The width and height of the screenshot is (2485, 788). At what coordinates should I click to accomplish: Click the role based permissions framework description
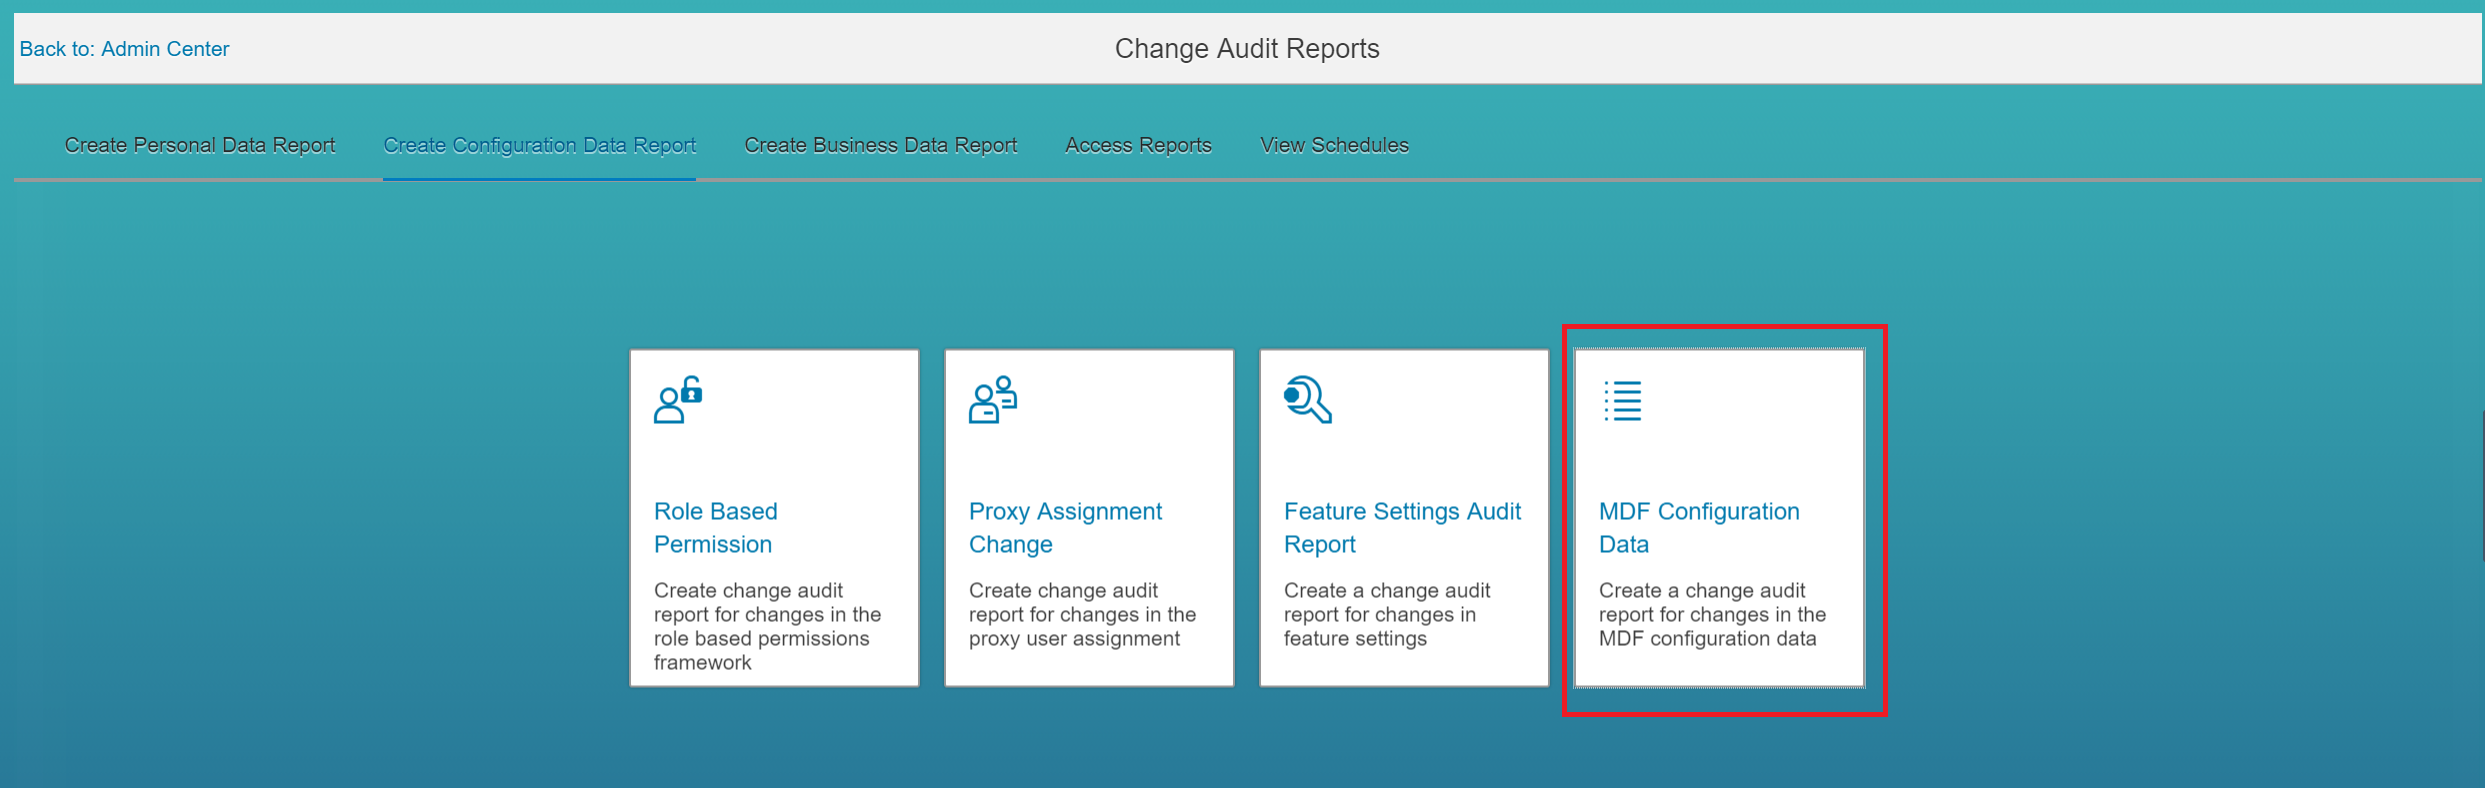[x=767, y=626]
